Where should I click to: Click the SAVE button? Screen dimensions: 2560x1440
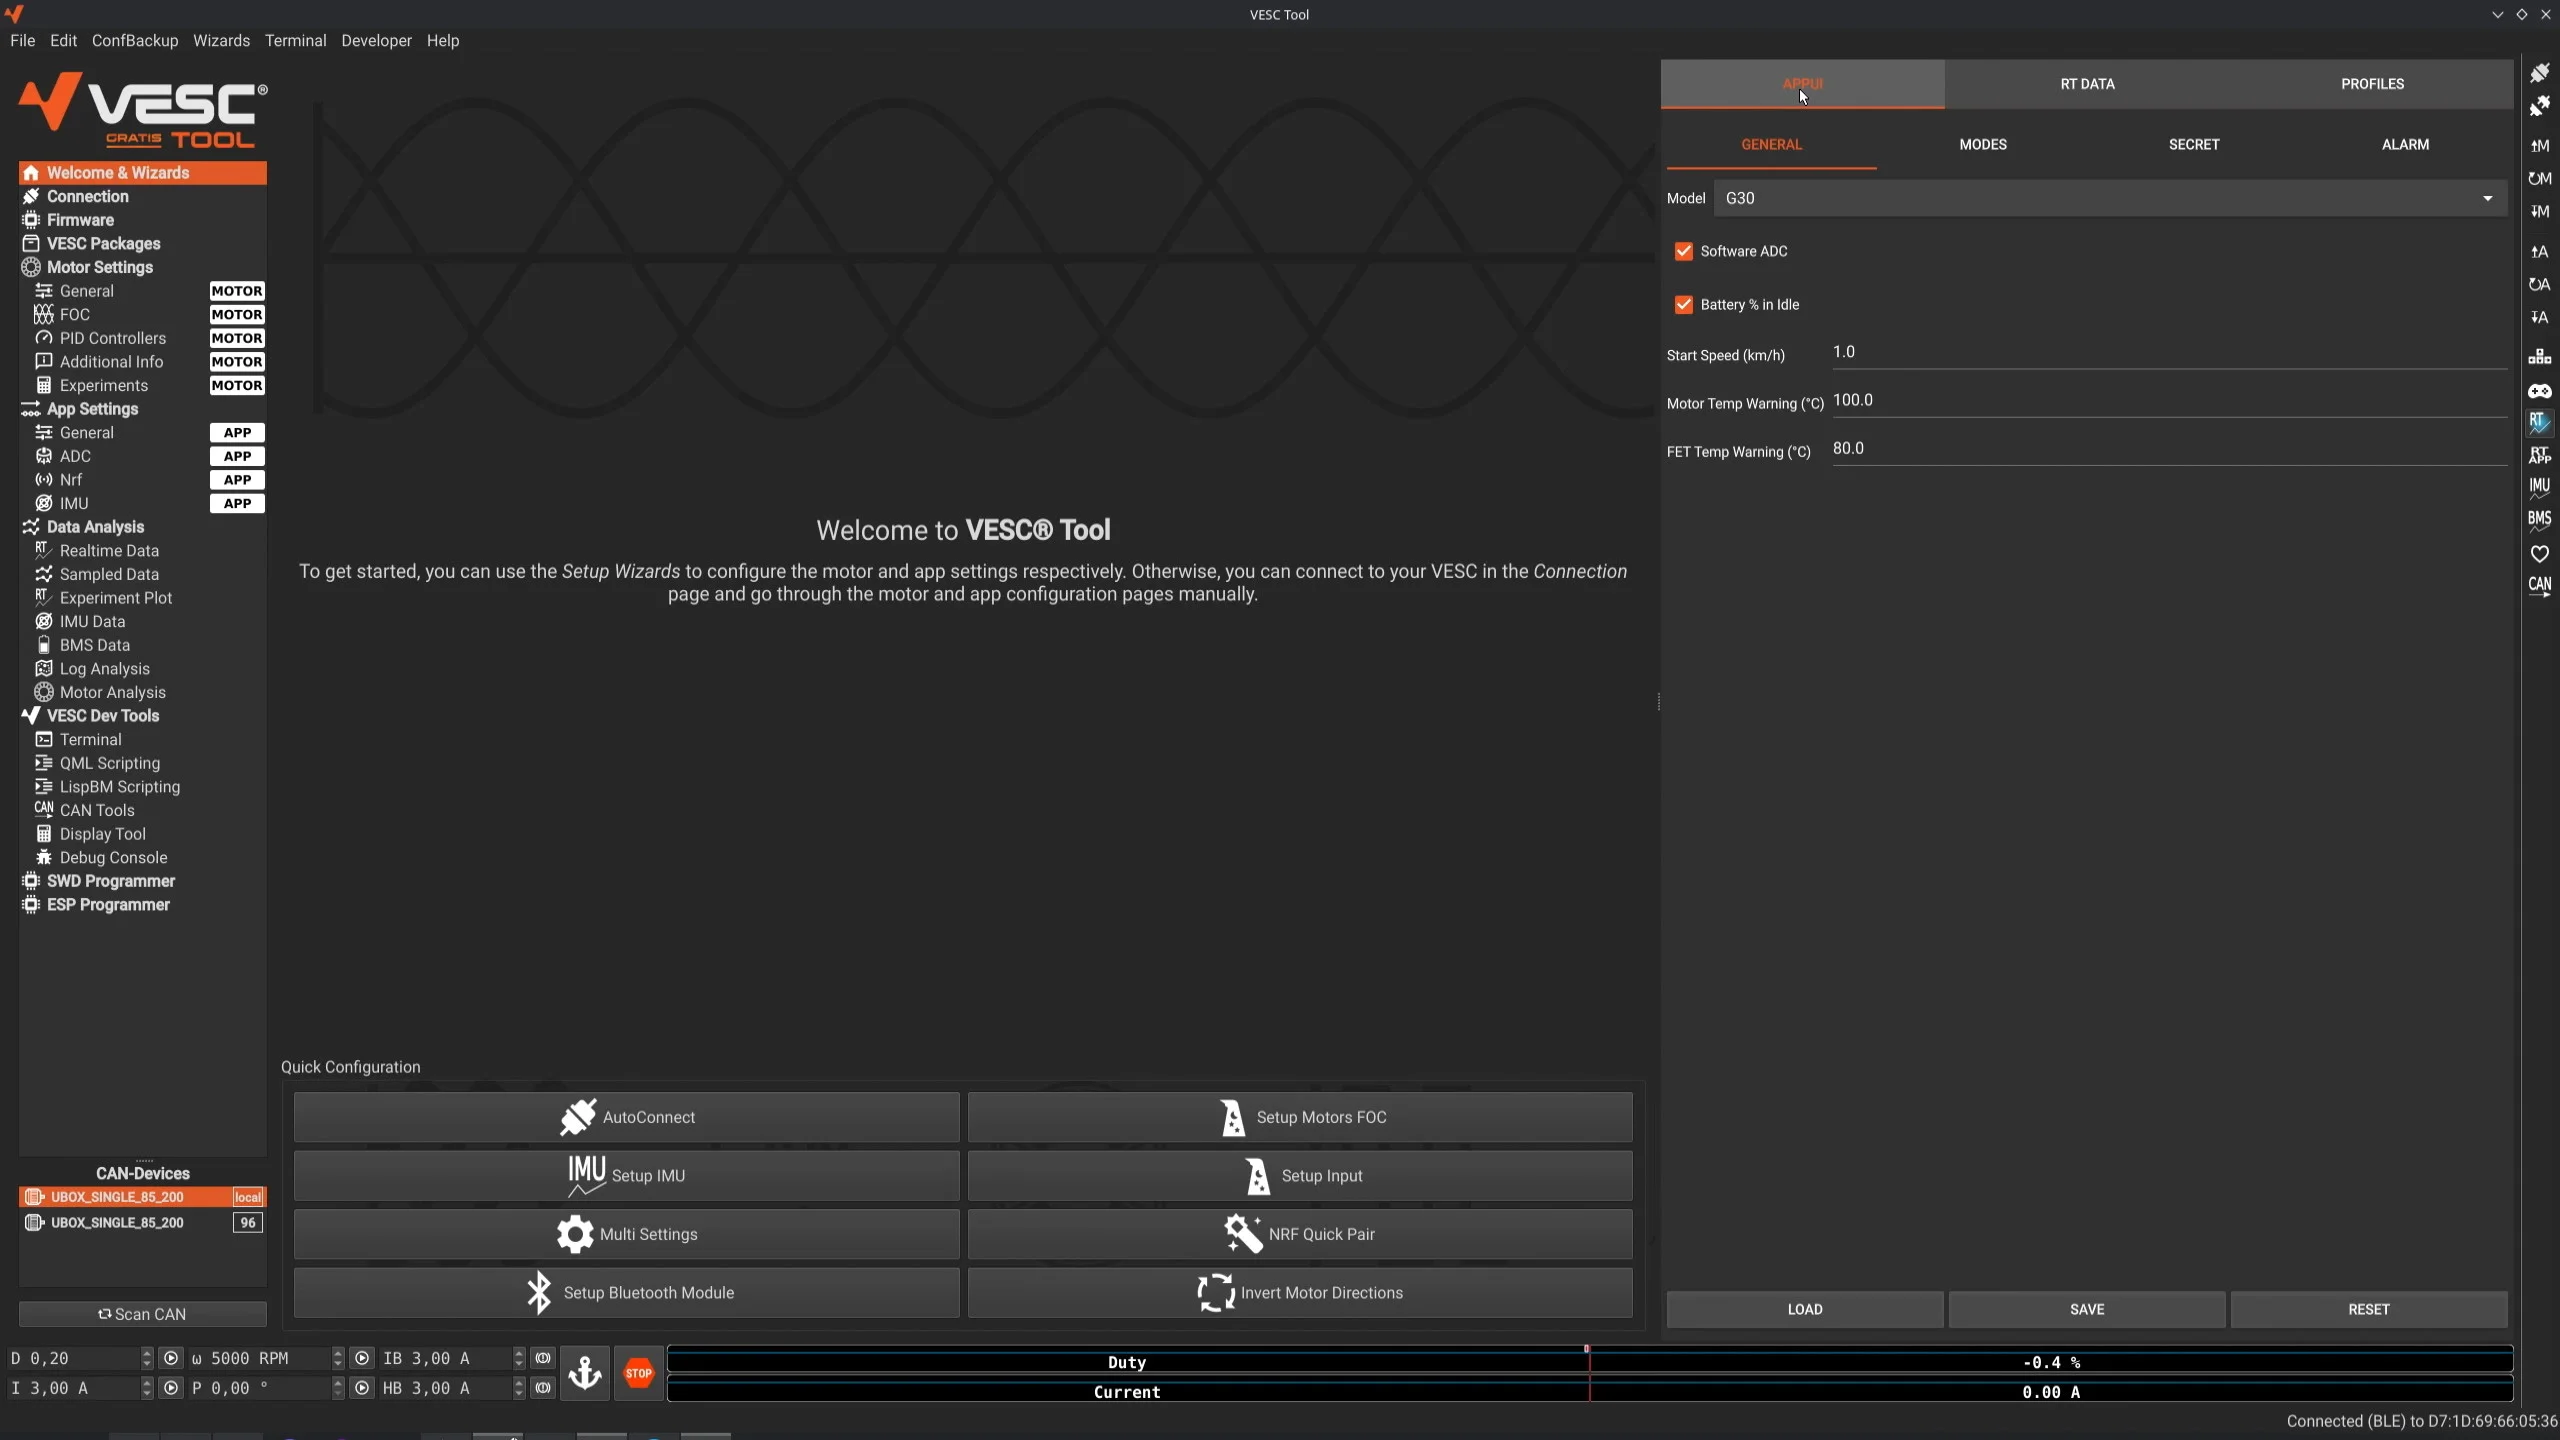point(2087,1309)
